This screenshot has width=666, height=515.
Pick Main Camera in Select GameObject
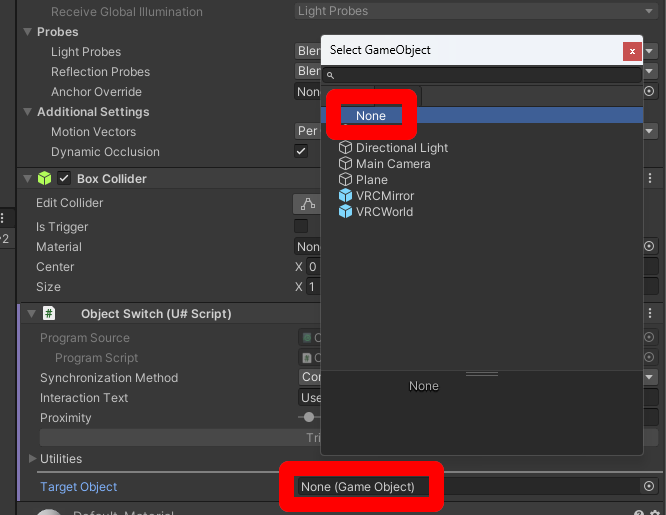pyautogui.click(x=393, y=164)
